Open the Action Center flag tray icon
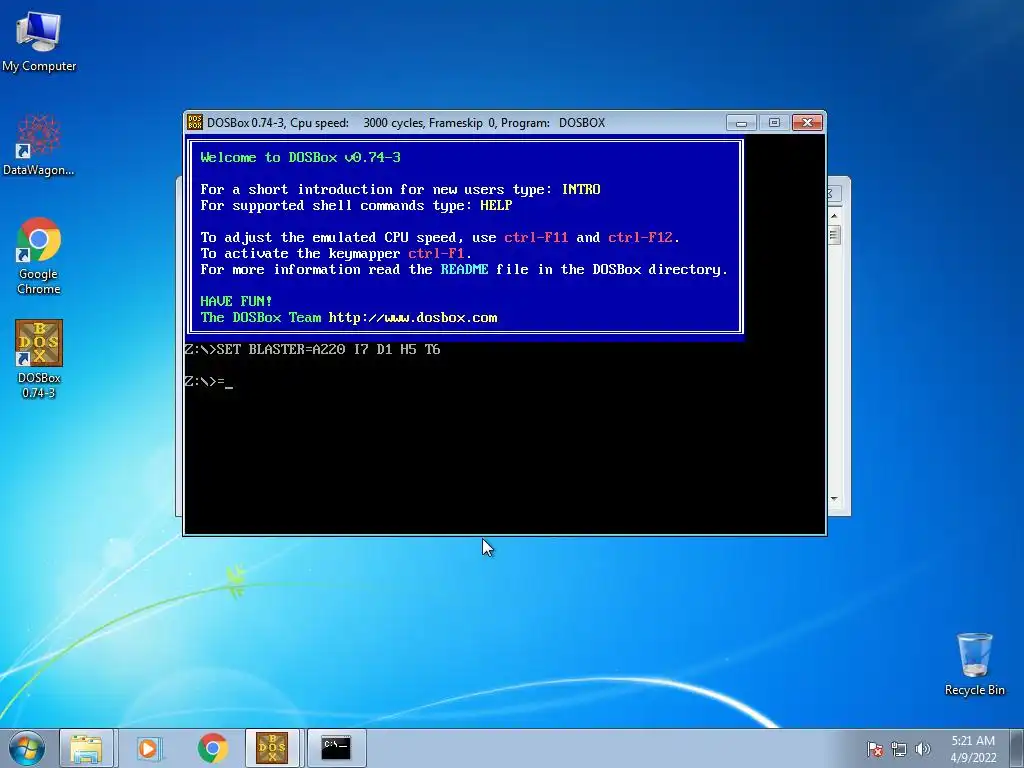 point(875,749)
